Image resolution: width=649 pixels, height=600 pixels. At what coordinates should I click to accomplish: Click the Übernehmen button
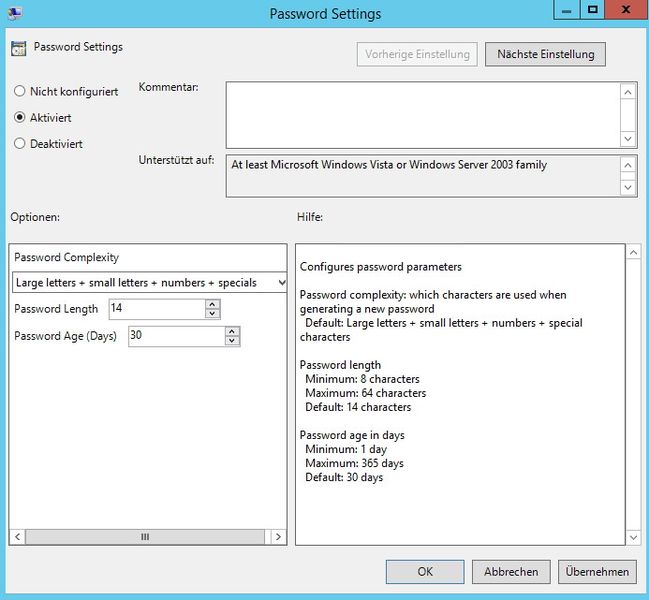click(597, 572)
